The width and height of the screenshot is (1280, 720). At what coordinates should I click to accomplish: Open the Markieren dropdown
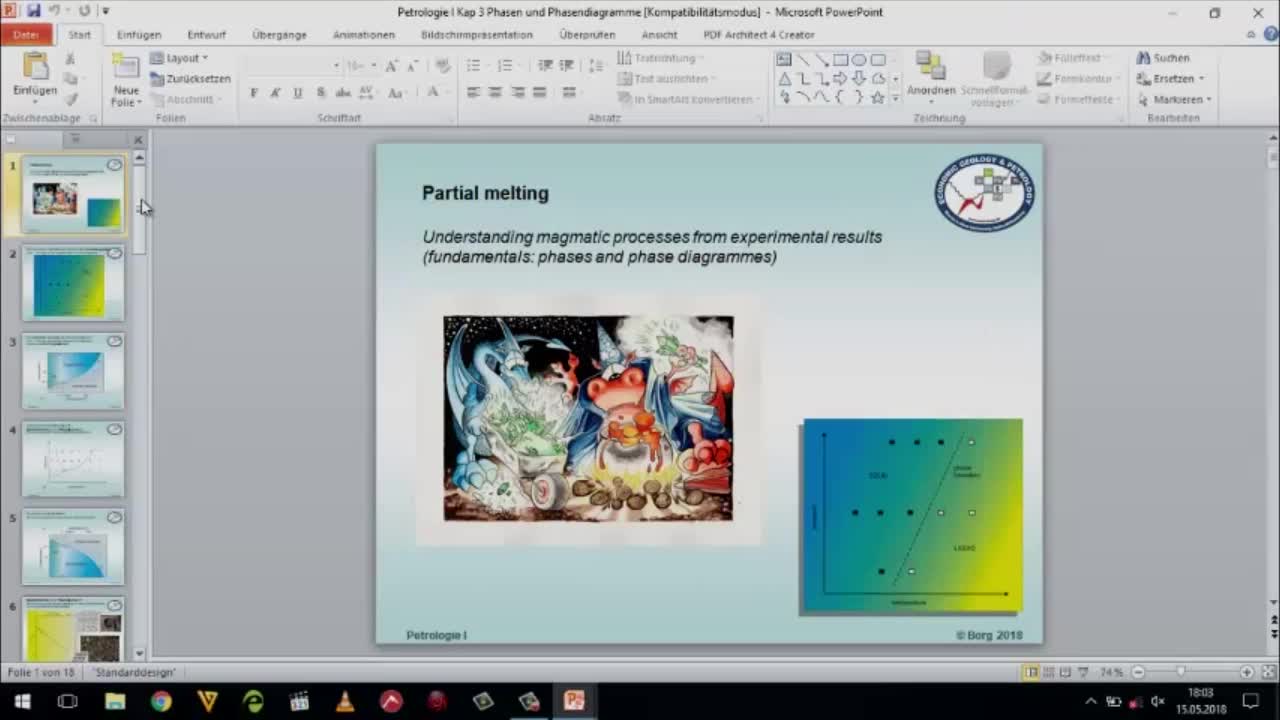pos(1174,99)
